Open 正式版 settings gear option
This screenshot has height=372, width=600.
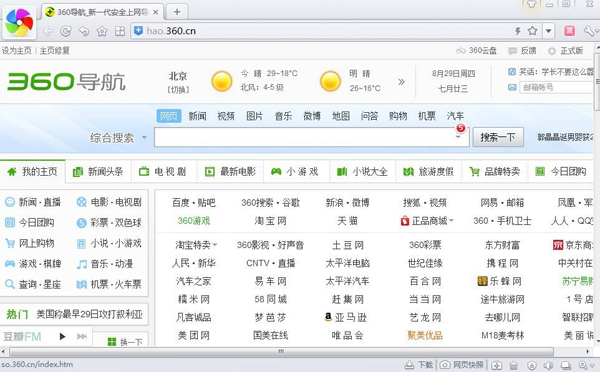coord(565,51)
